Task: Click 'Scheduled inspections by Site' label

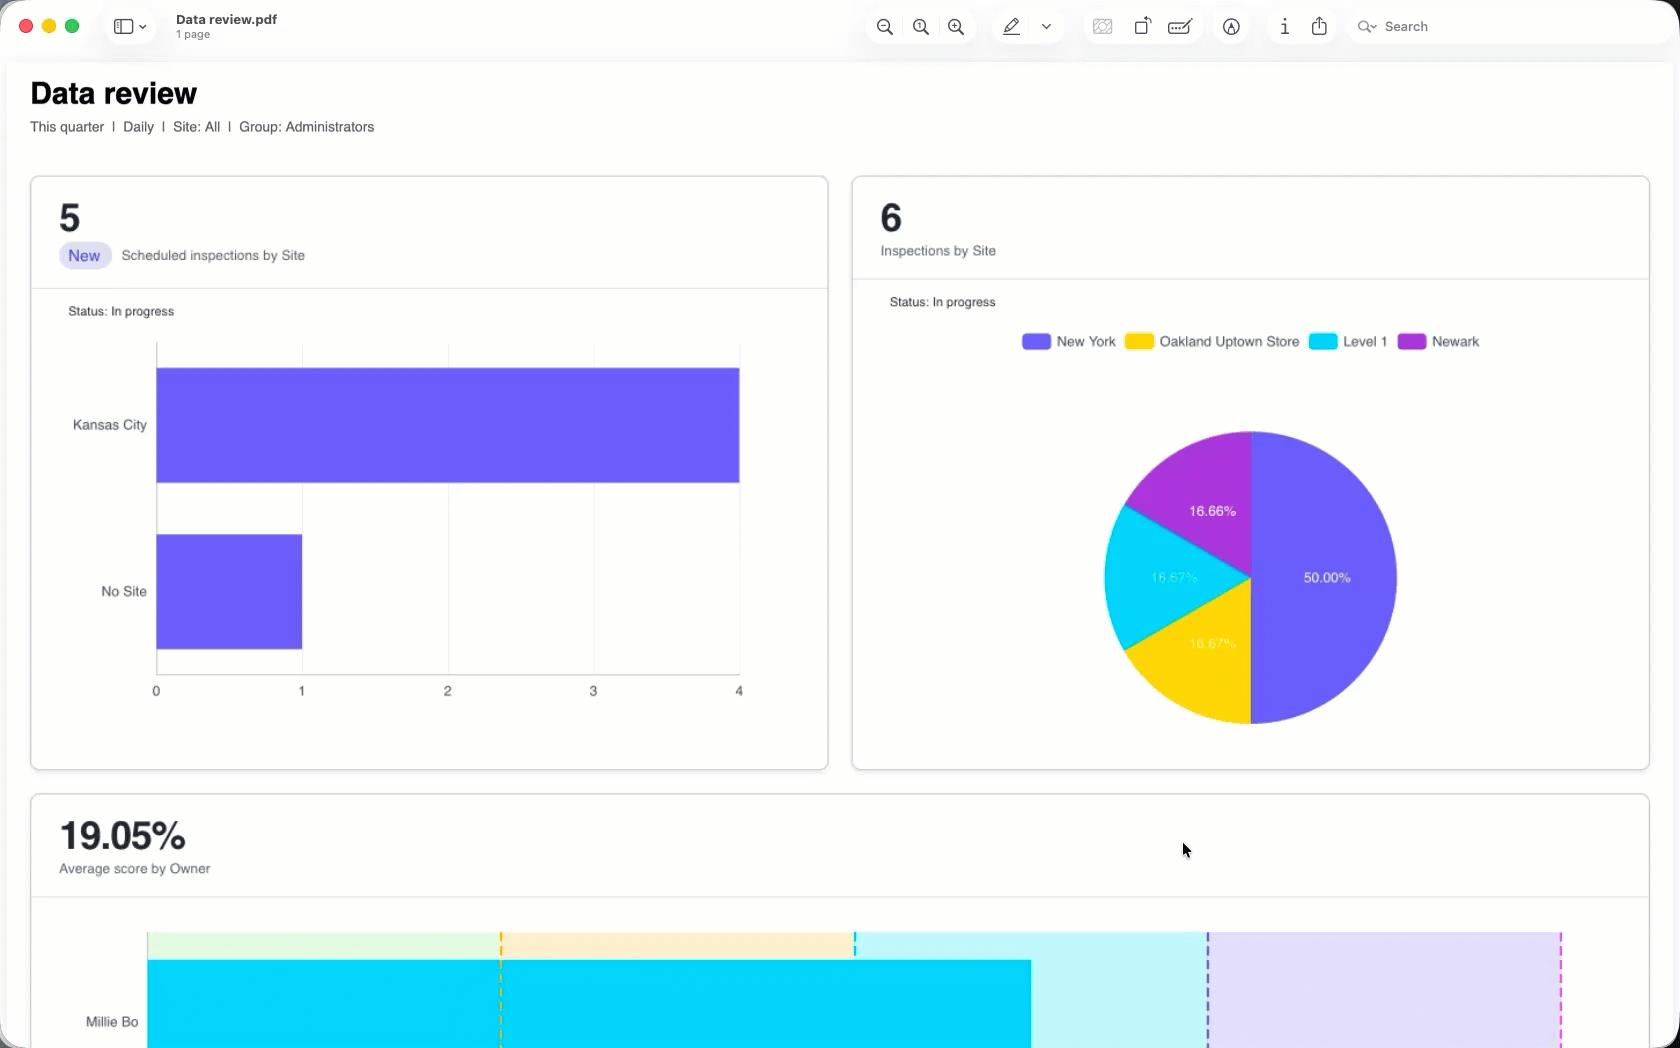Action: click(x=213, y=256)
